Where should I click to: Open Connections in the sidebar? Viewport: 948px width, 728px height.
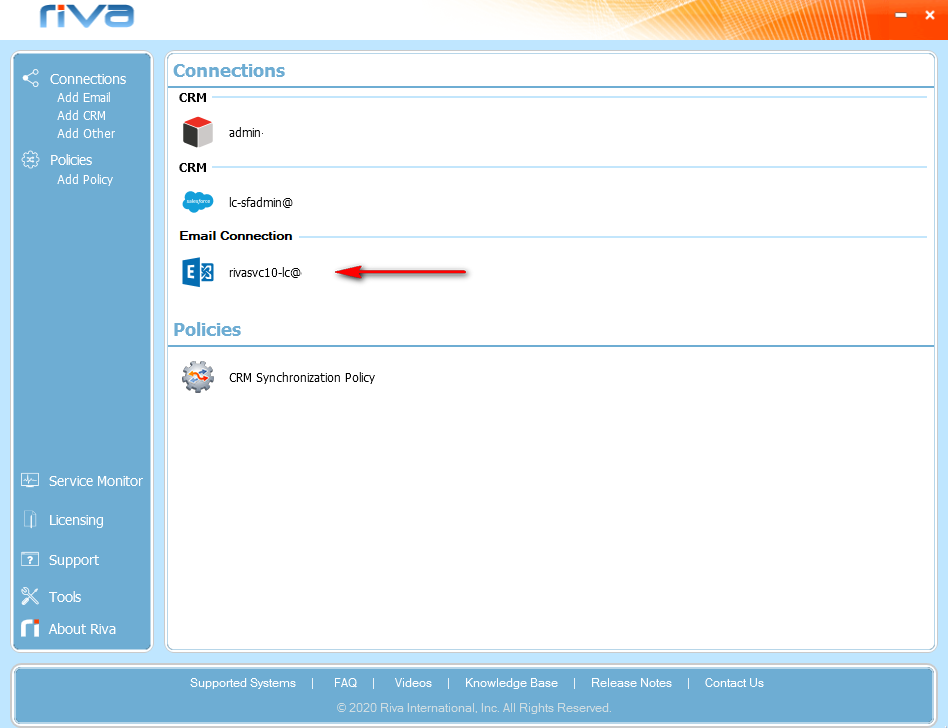(x=88, y=79)
